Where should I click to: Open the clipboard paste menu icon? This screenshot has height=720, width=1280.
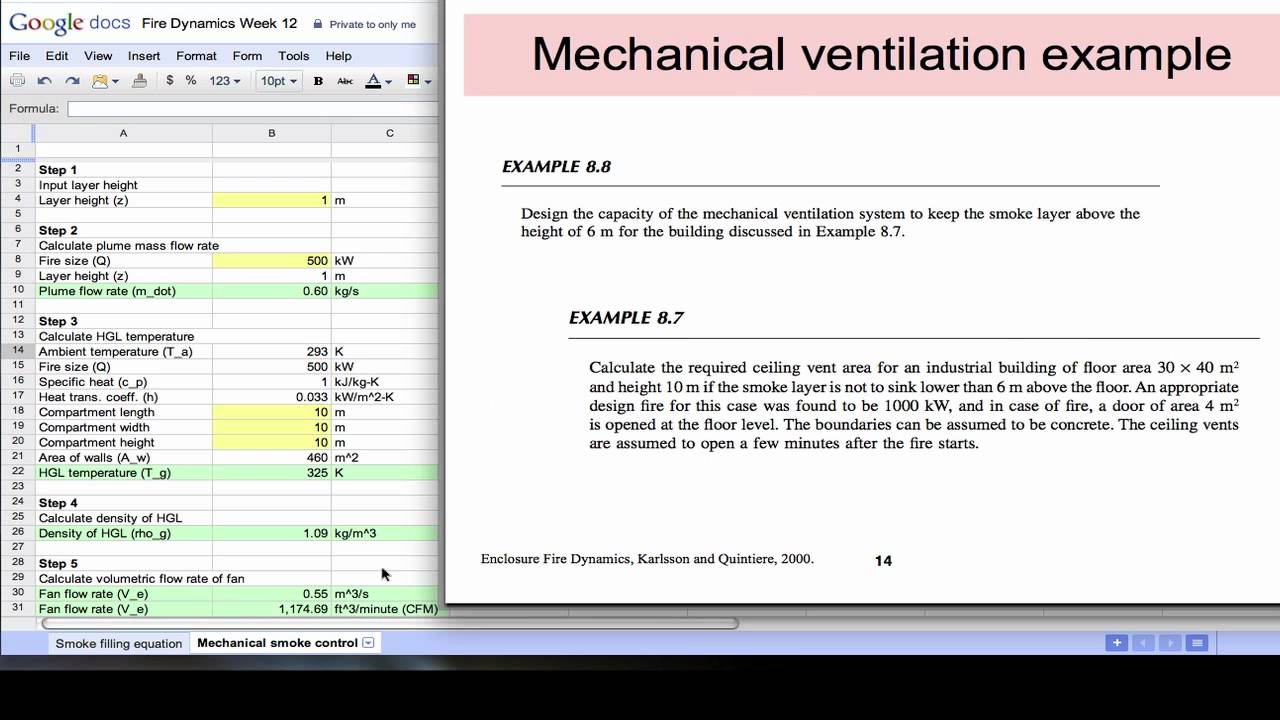[x=105, y=81]
